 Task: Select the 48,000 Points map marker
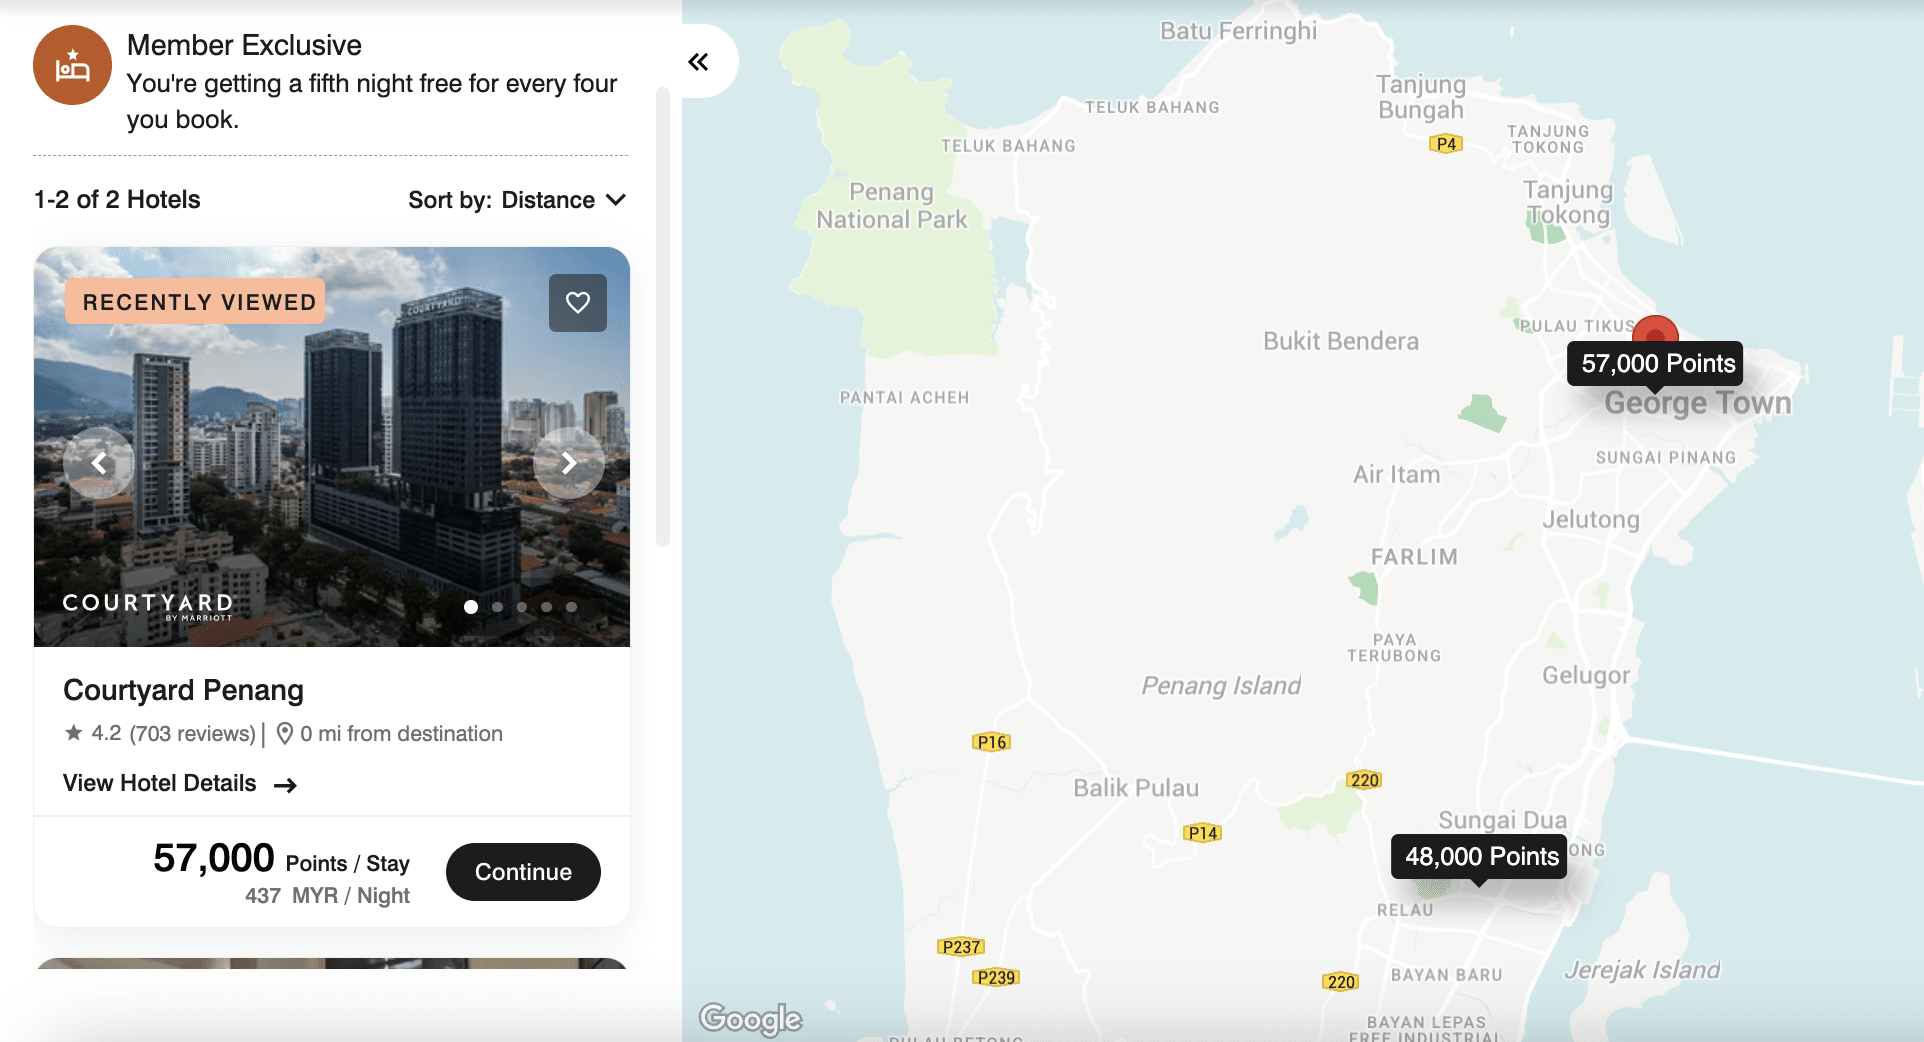click(1480, 857)
